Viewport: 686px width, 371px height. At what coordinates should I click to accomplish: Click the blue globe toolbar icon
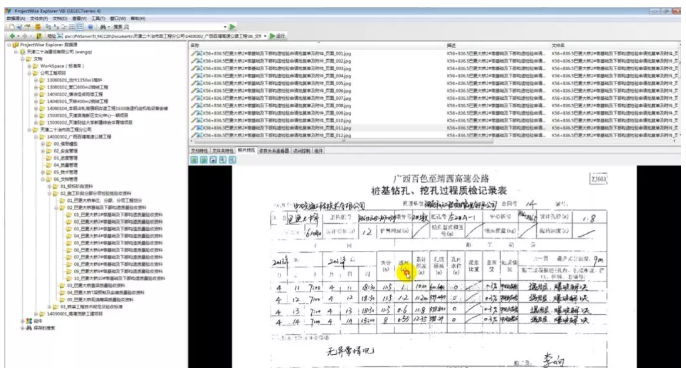point(91,27)
